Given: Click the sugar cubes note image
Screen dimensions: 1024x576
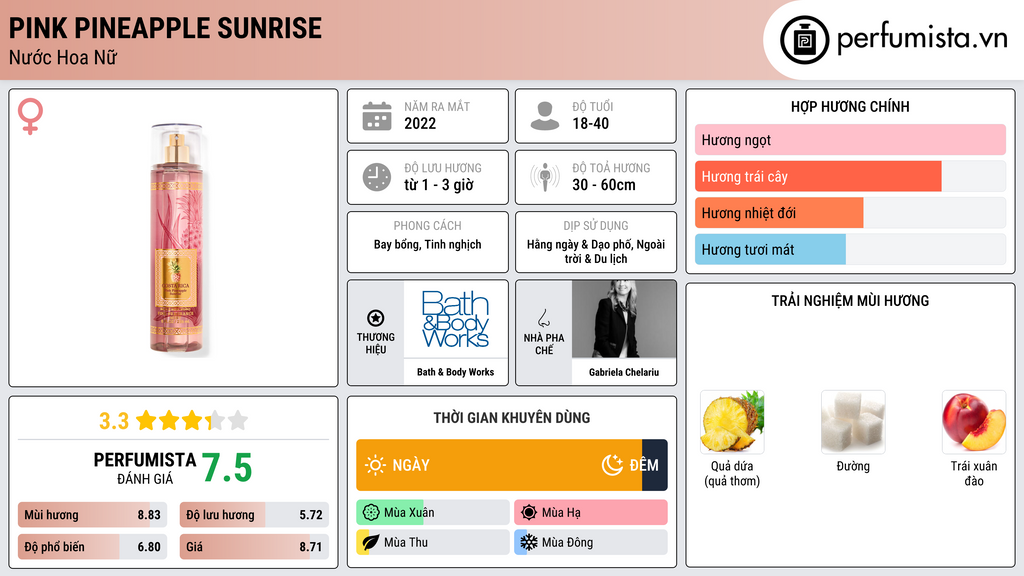Looking at the screenshot, I should point(853,422).
